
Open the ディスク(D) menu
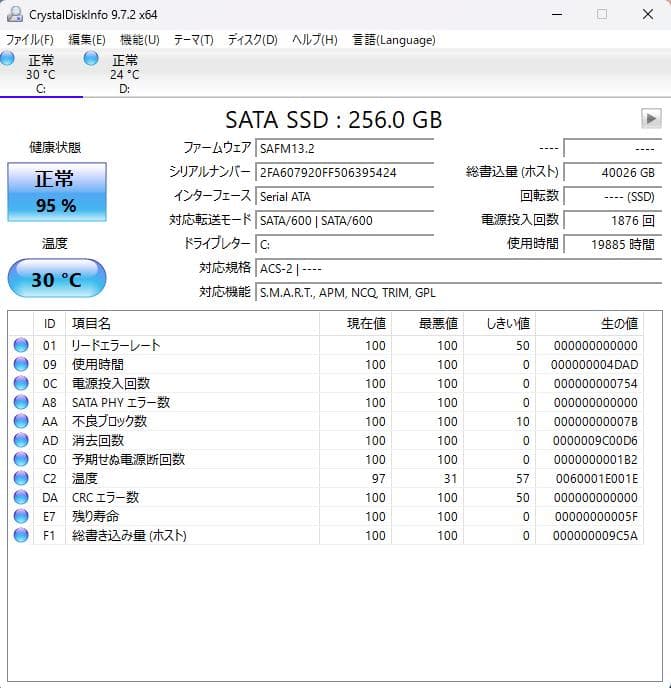pos(252,40)
